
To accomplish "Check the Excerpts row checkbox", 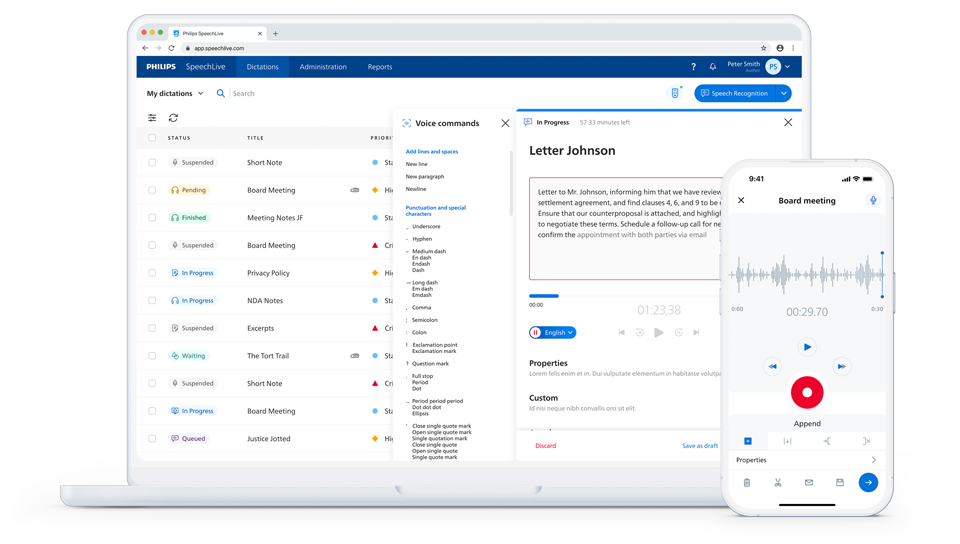I will tap(152, 328).
